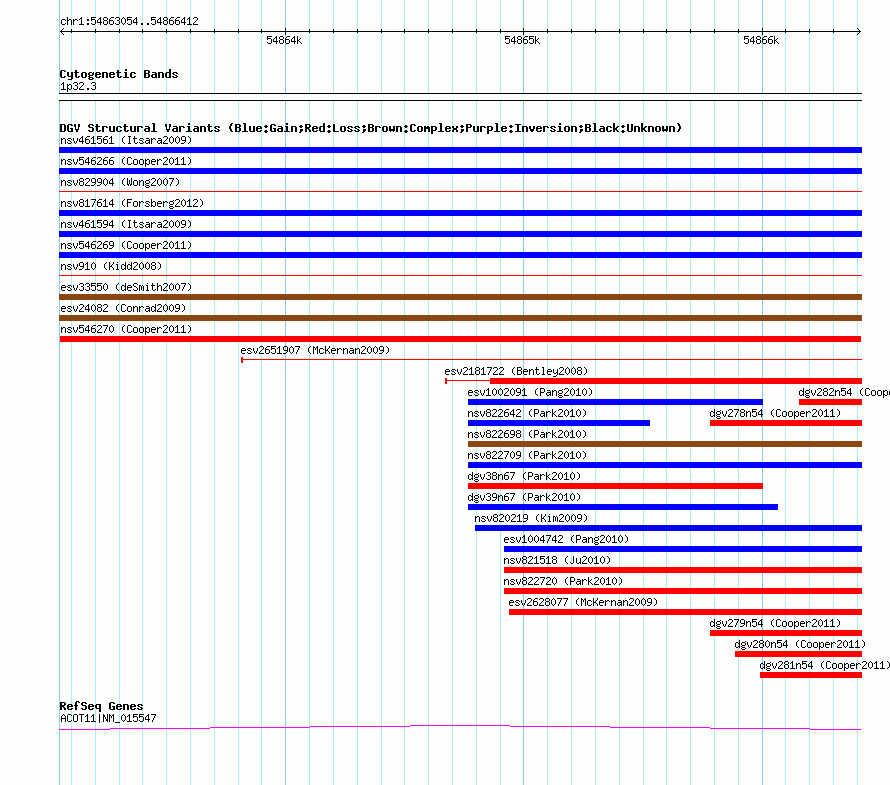Open the dgv280n54 (Cooper2011) label
The width and height of the screenshot is (890, 785).
pyautogui.click(x=800, y=644)
